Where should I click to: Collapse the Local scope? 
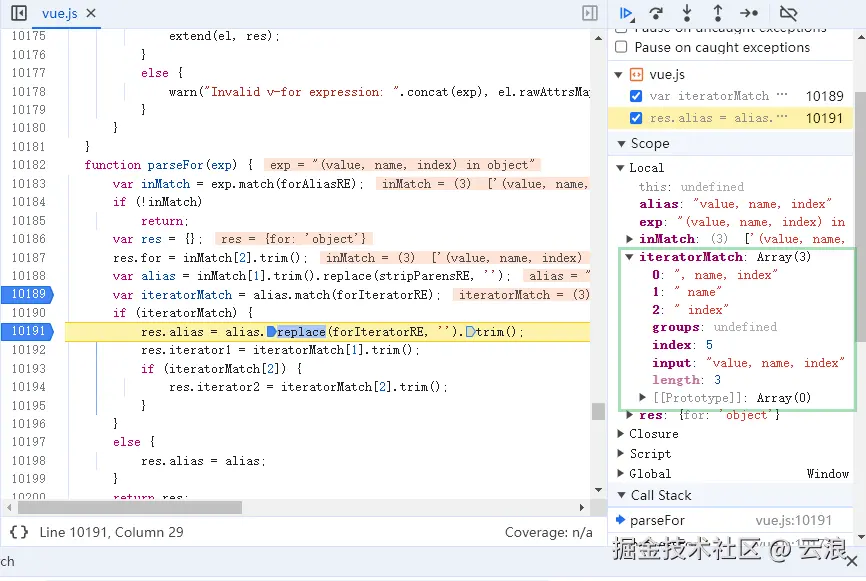tap(620, 167)
